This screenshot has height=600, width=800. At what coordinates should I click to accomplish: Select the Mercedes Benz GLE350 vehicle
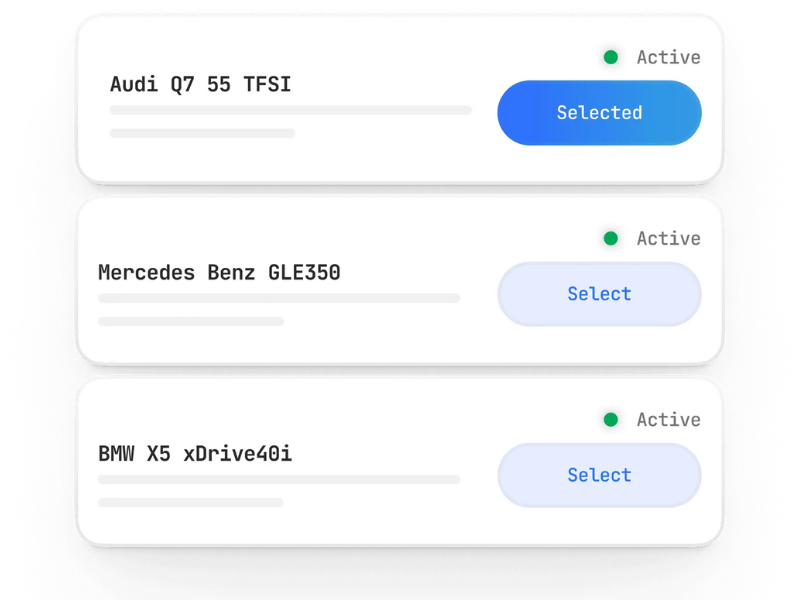[x=599, y=294]
